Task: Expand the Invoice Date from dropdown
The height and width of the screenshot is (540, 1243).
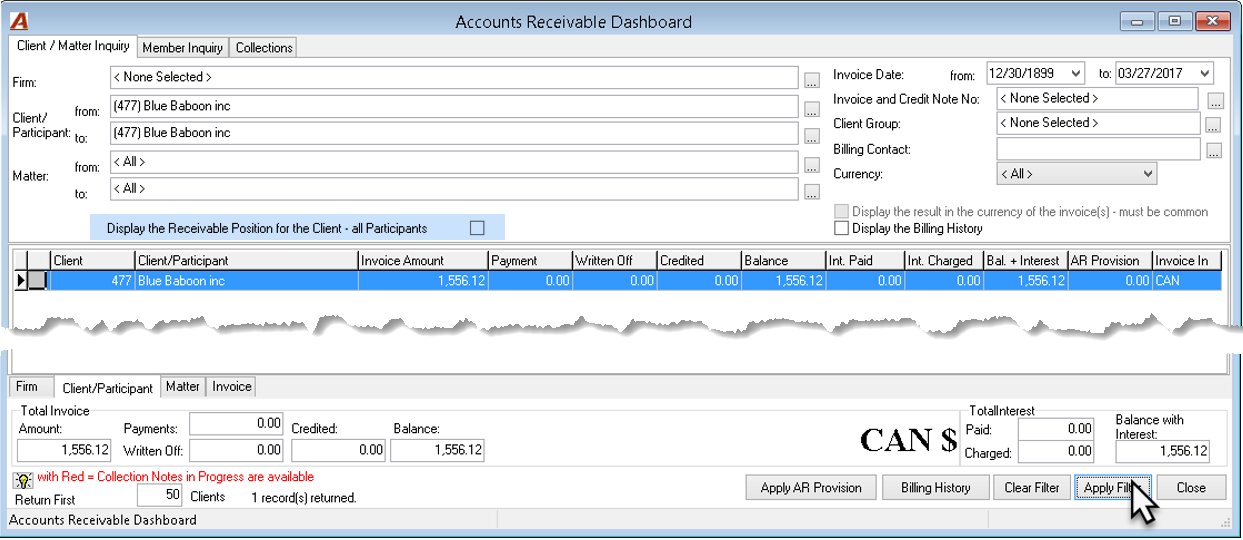Action: (1075, 73)
